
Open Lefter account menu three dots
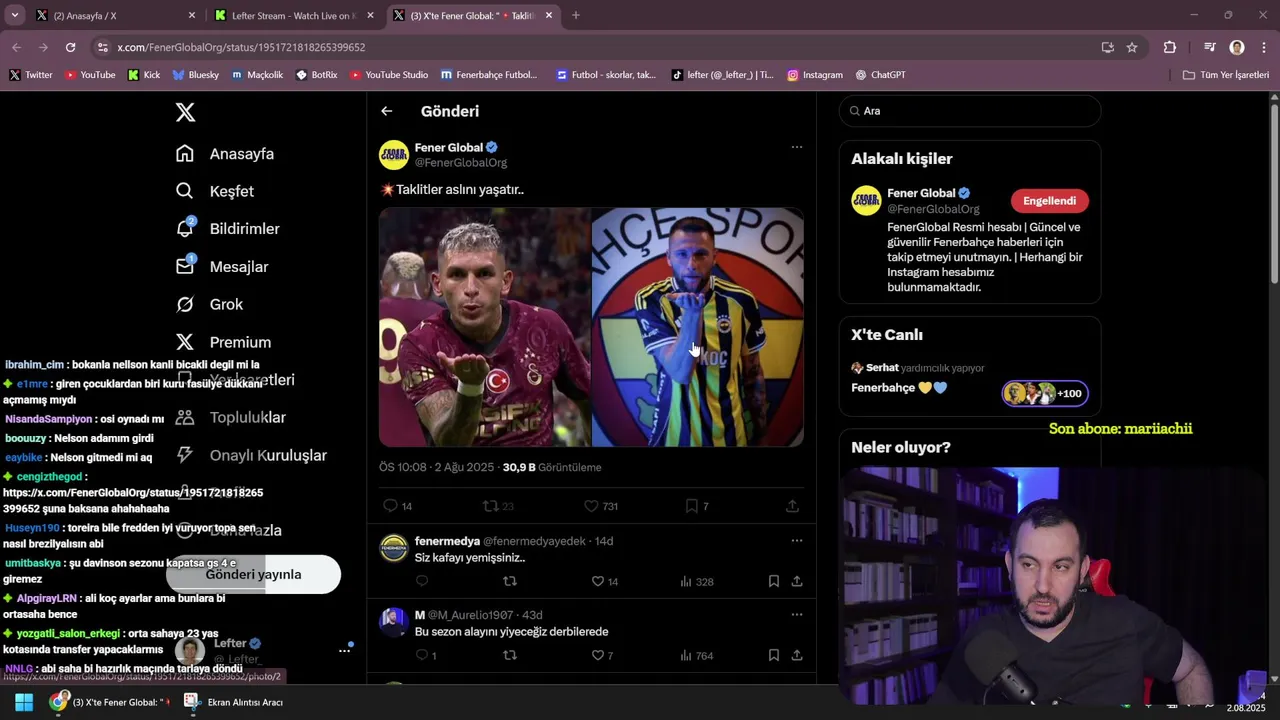(x=344, y=650)
